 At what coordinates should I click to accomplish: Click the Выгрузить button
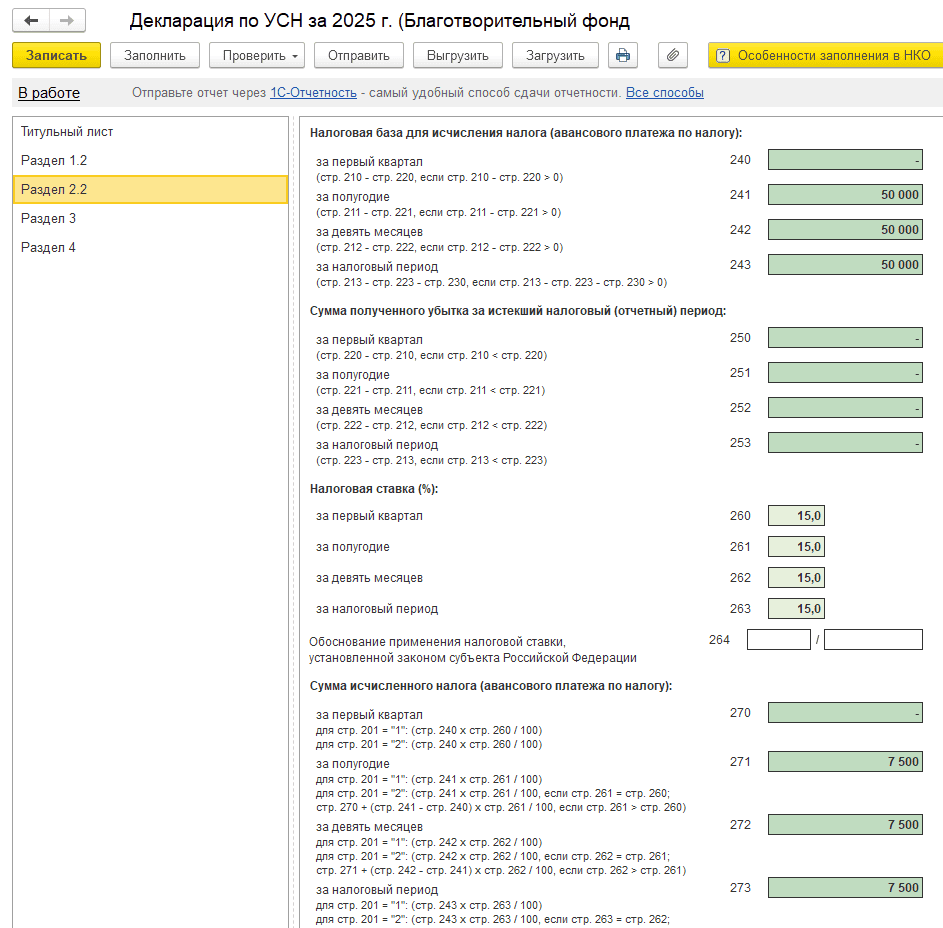(x=457, y=55)
